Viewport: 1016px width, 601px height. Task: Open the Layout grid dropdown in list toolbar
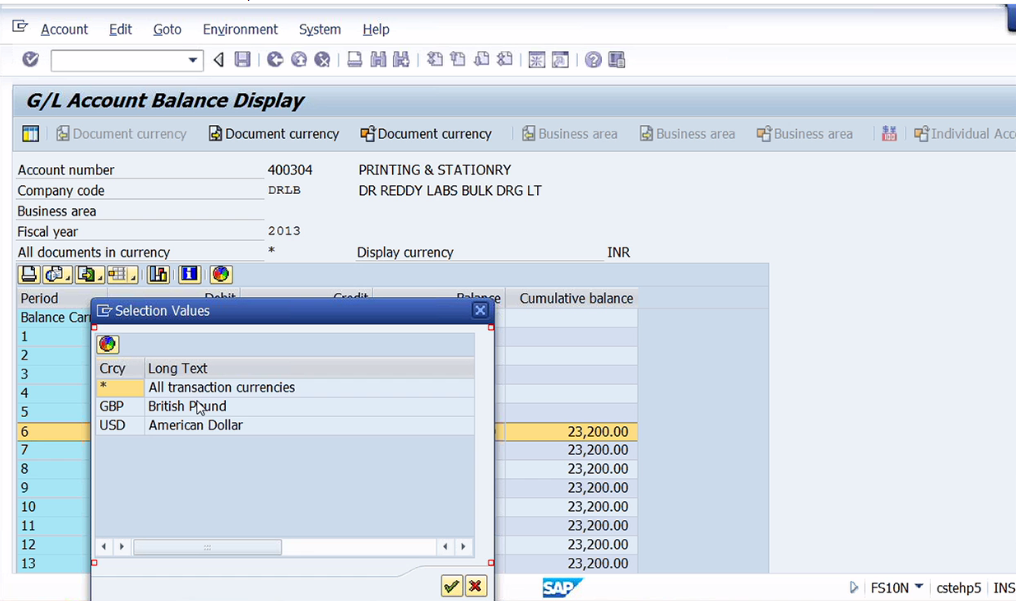point(122,274)
